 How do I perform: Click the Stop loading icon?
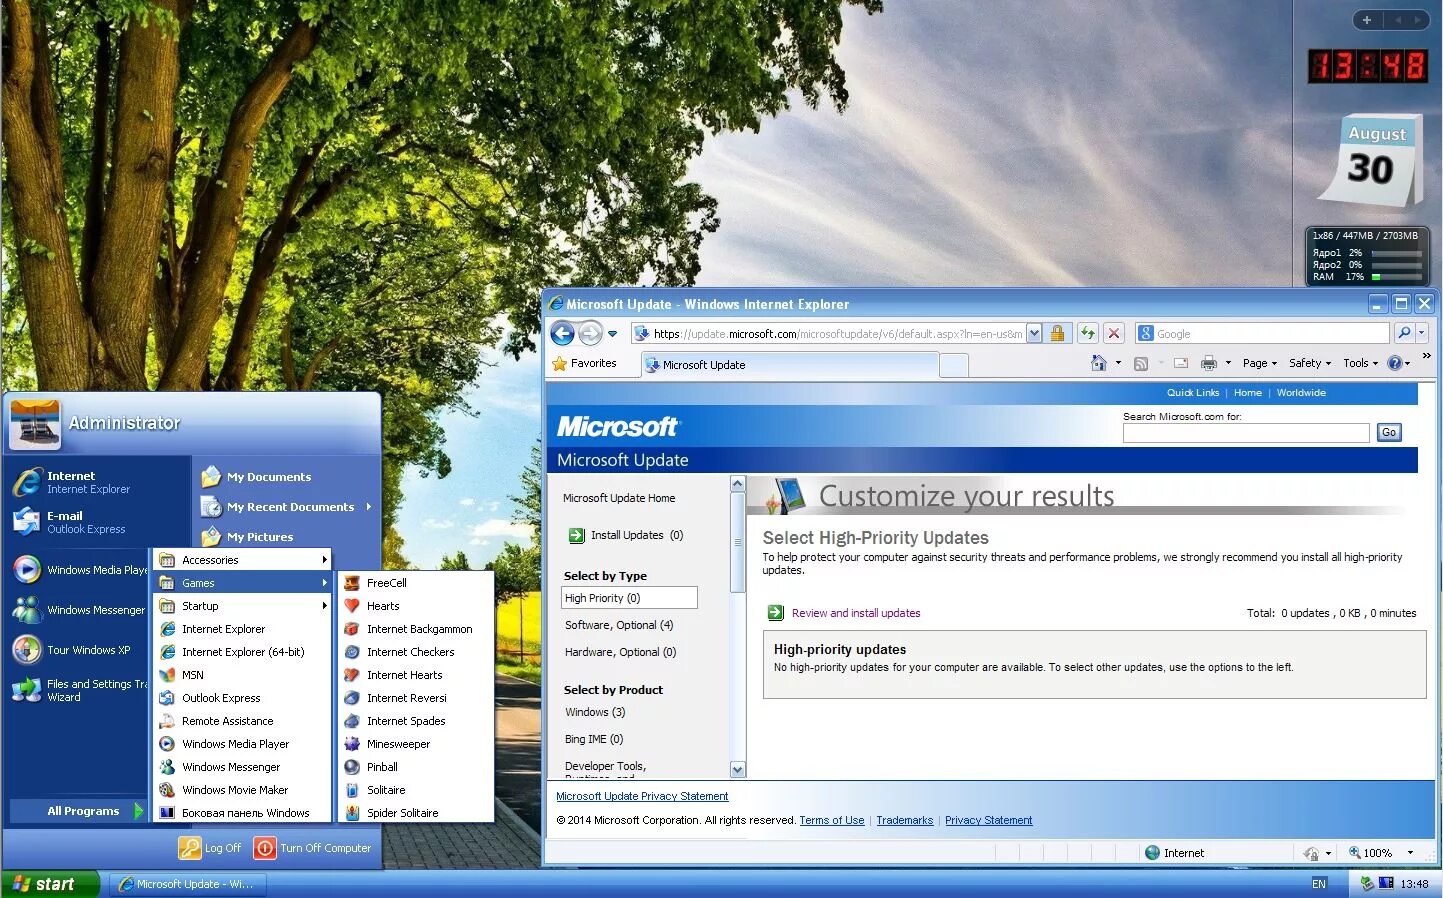pyautogui.click(x=1114, y=334)
